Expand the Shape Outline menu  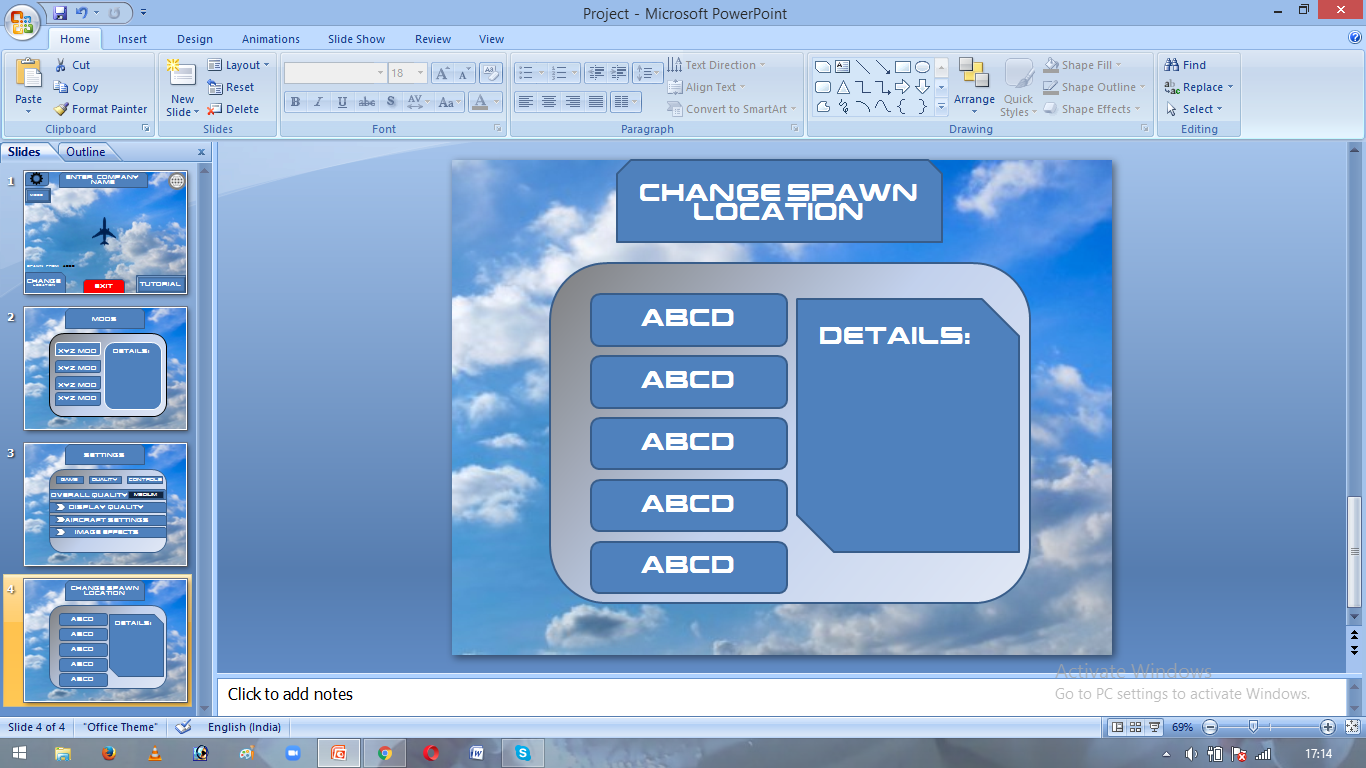[x=1093, y=87]
